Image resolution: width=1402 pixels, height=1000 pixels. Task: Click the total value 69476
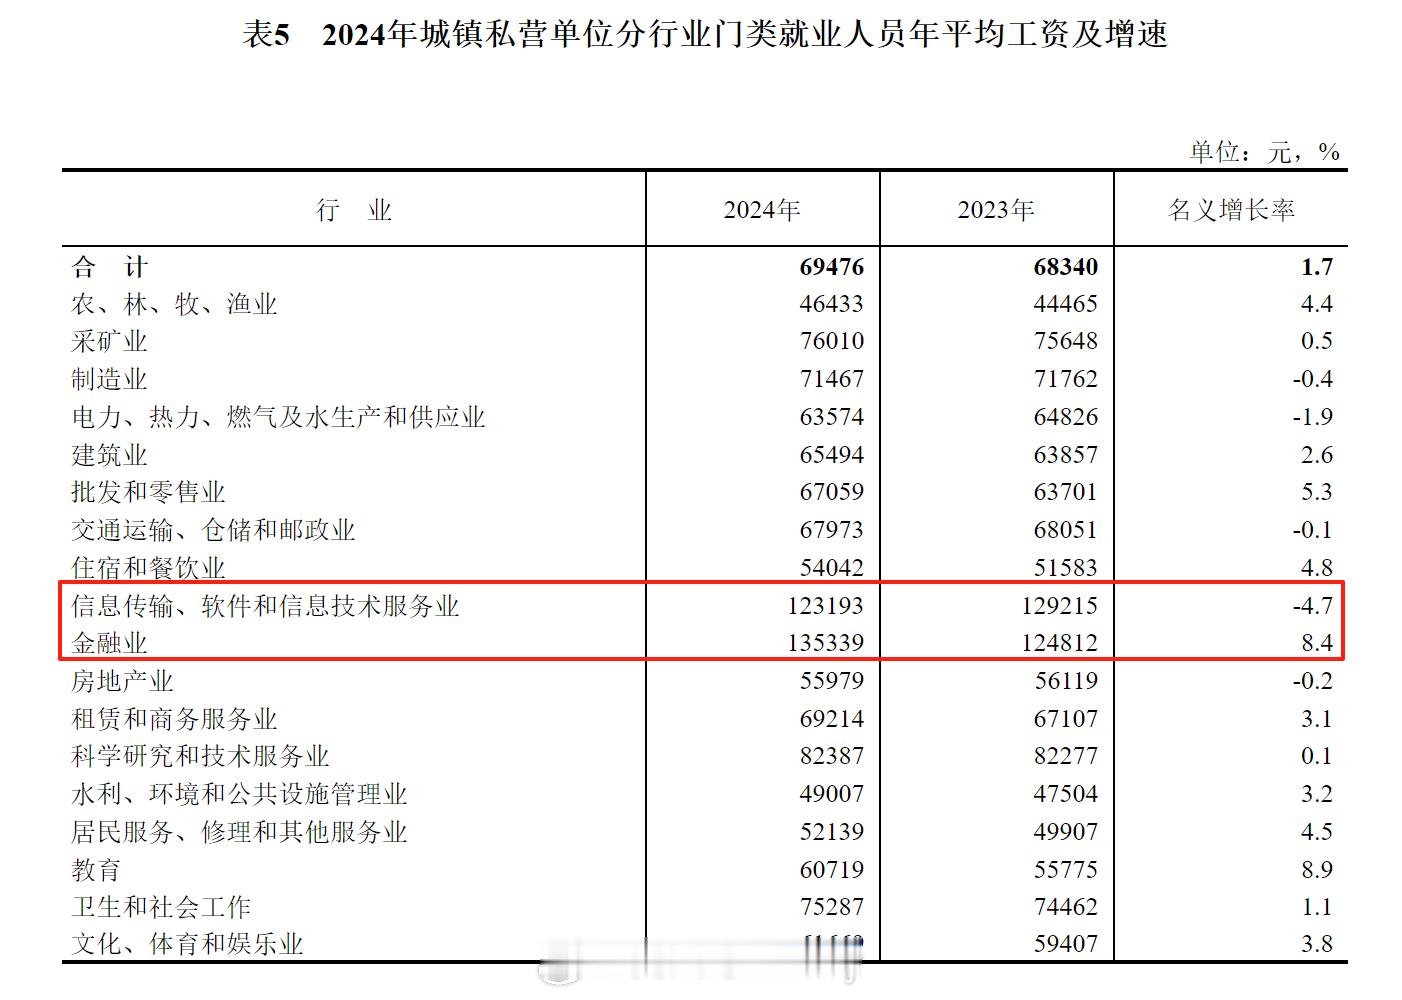[832, 267]
